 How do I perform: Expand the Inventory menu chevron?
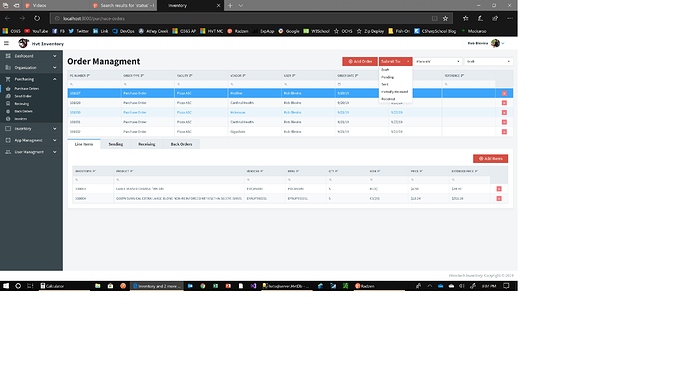pos(55,128)
